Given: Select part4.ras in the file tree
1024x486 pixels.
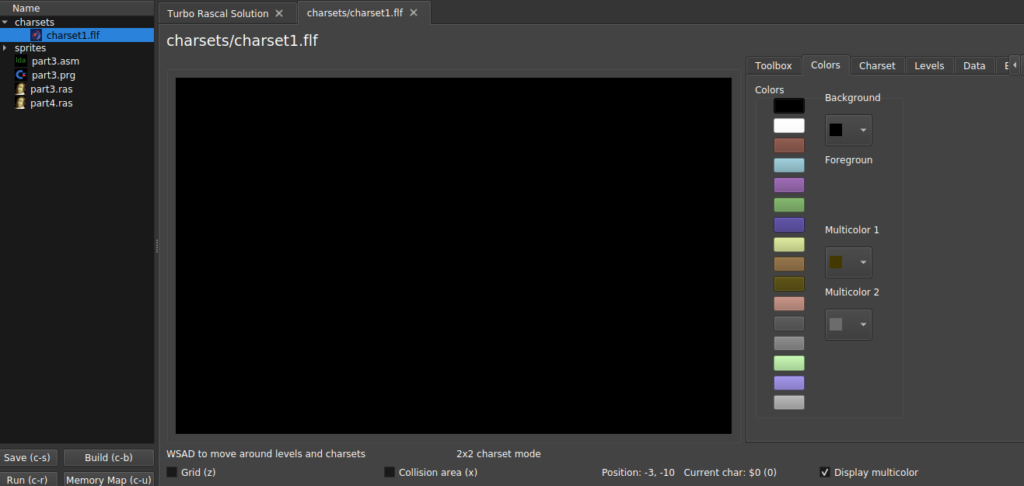Looking at the screenshot, I should (52, 103).
